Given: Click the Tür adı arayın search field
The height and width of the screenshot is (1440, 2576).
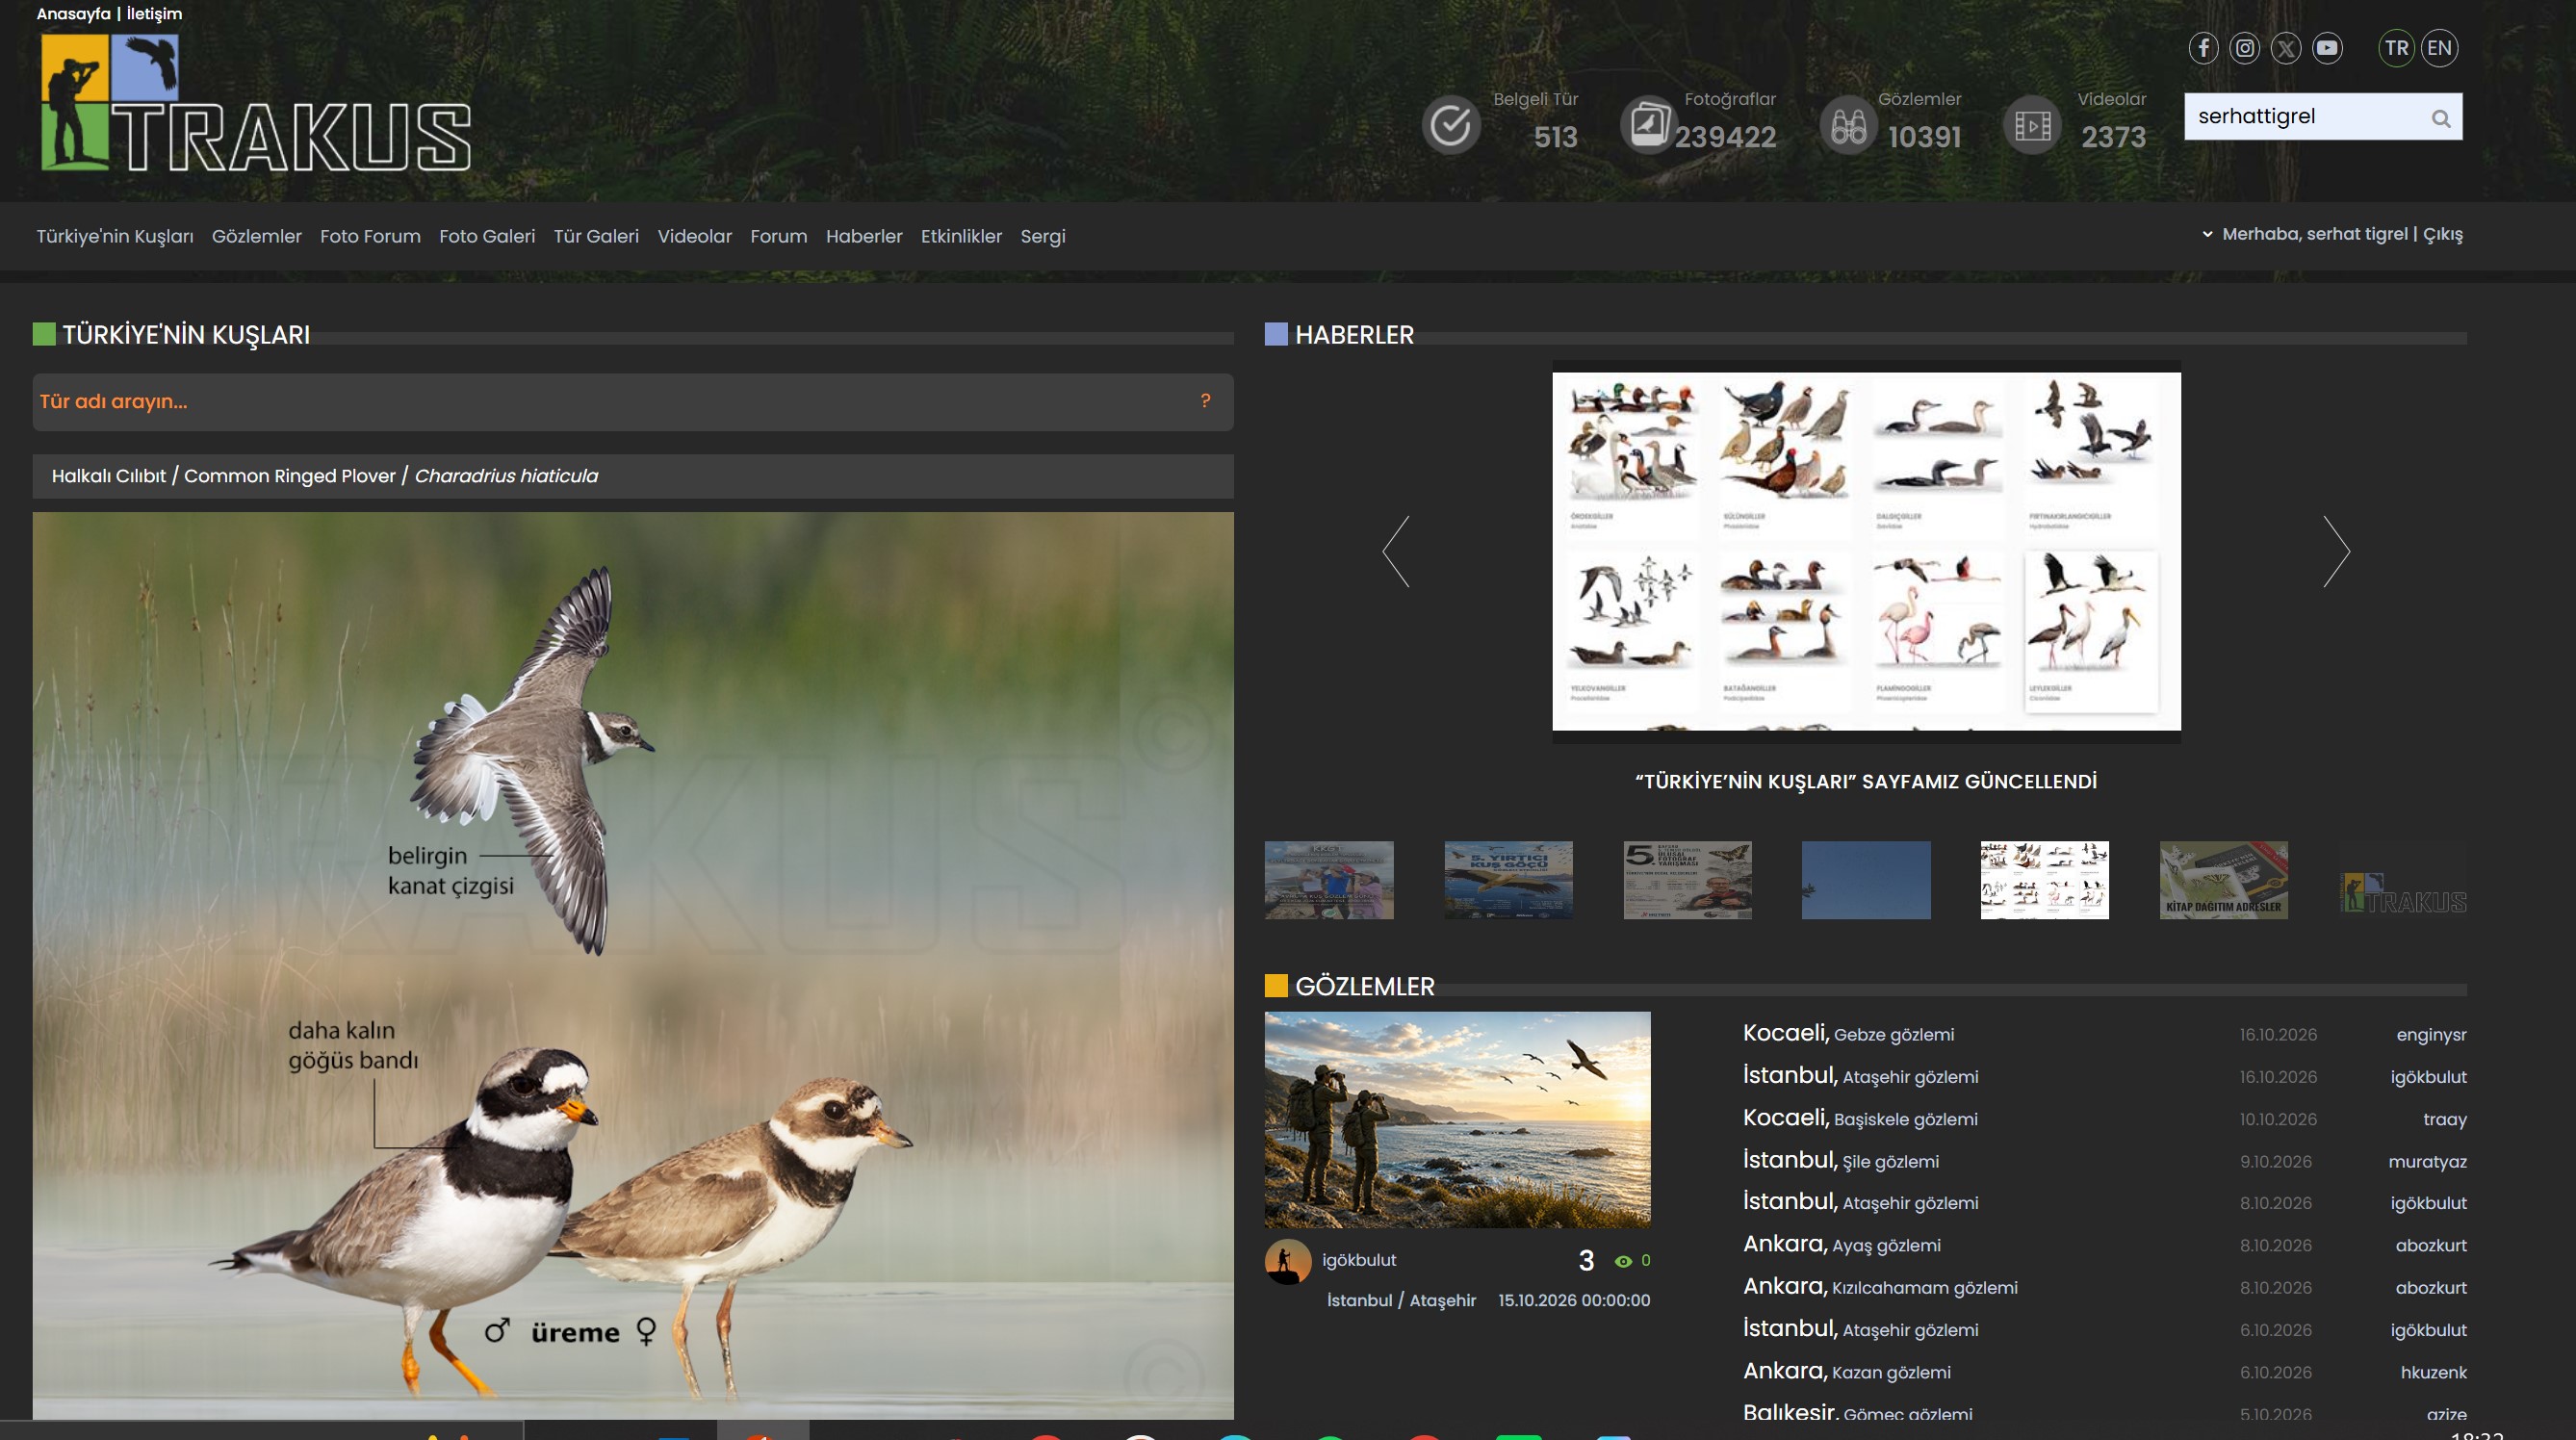Looking at the screenshot, I should click(633, 402).
